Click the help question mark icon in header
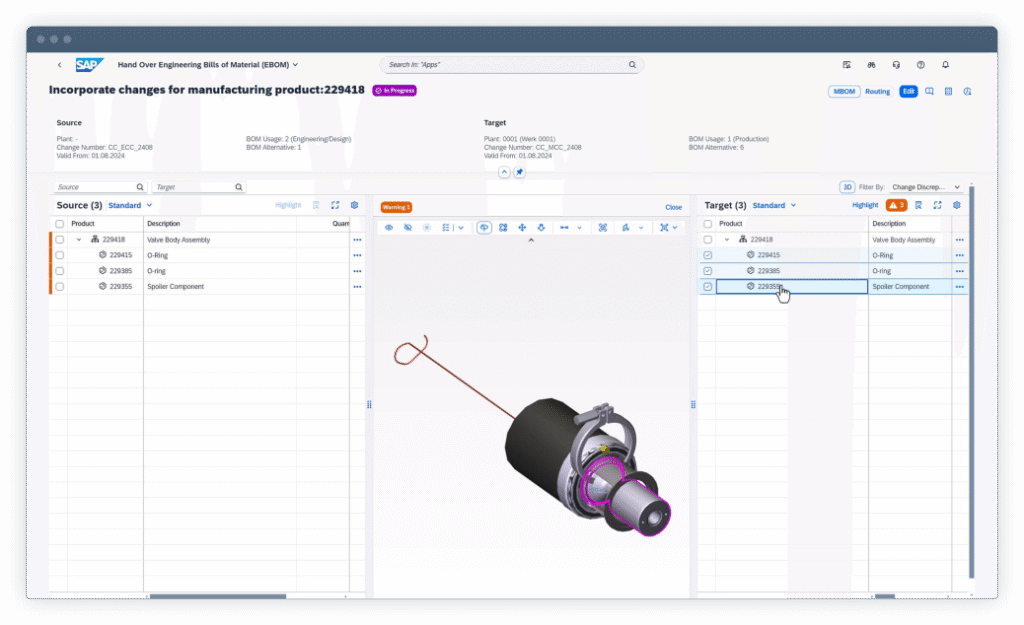1024x625 pixels. tap(920, 65)
